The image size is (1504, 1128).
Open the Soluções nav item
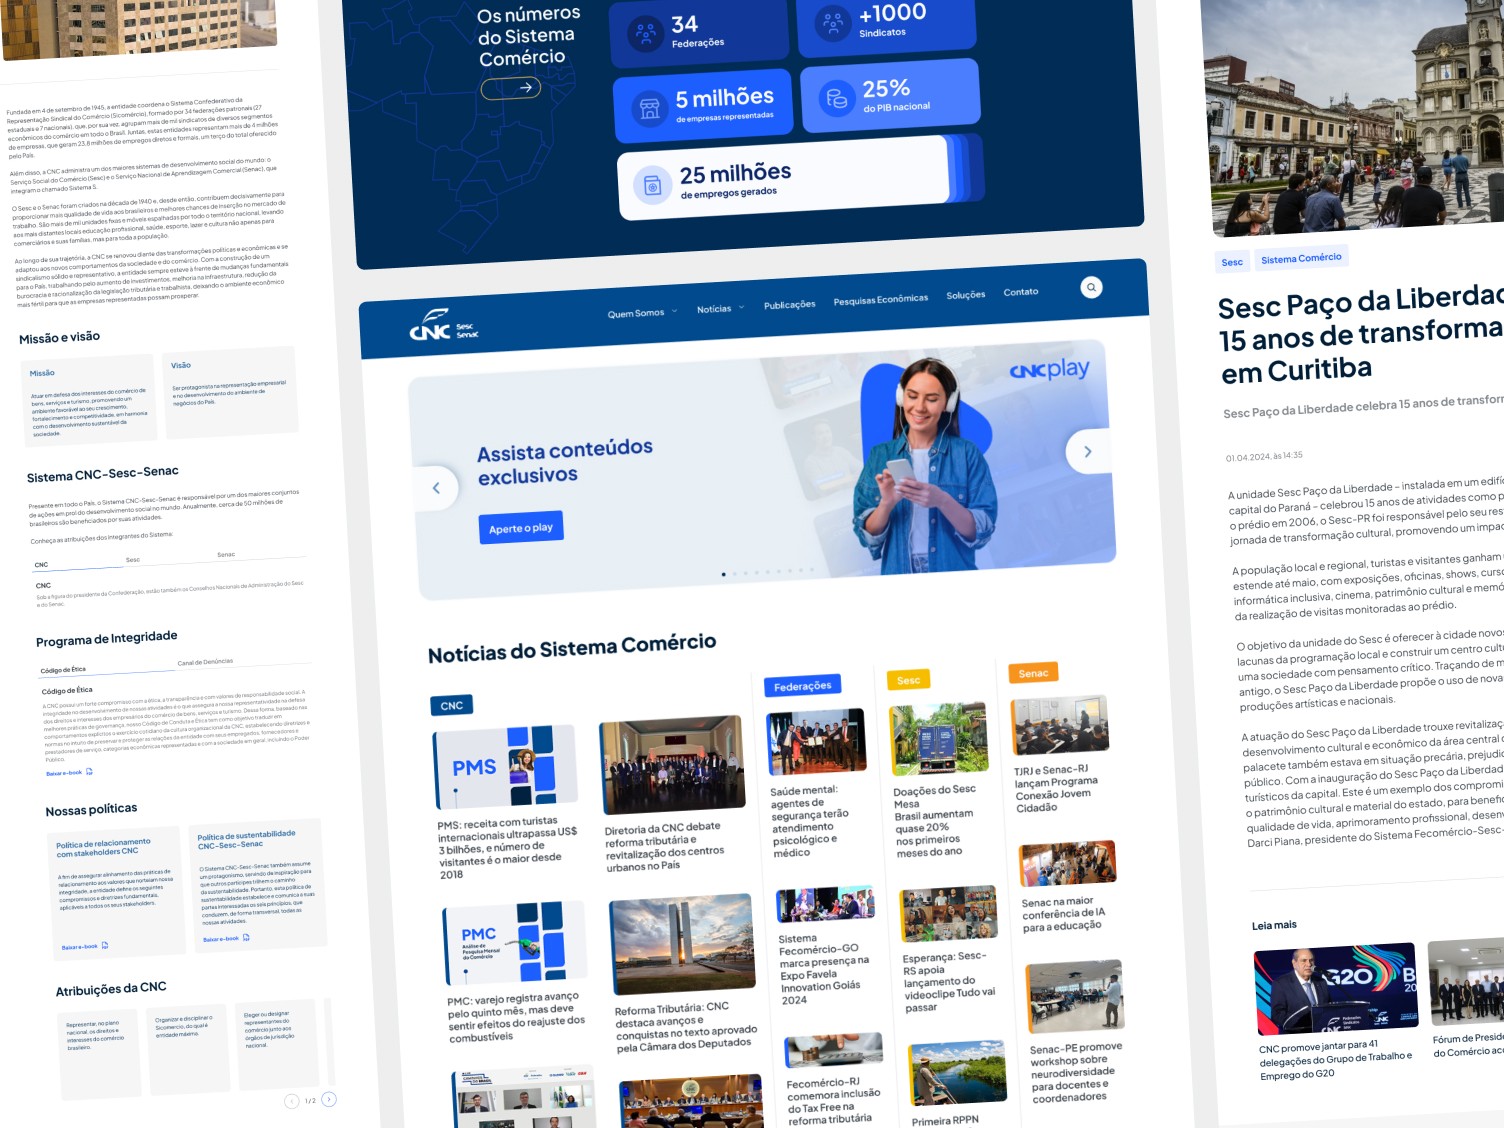pos(966,295)
